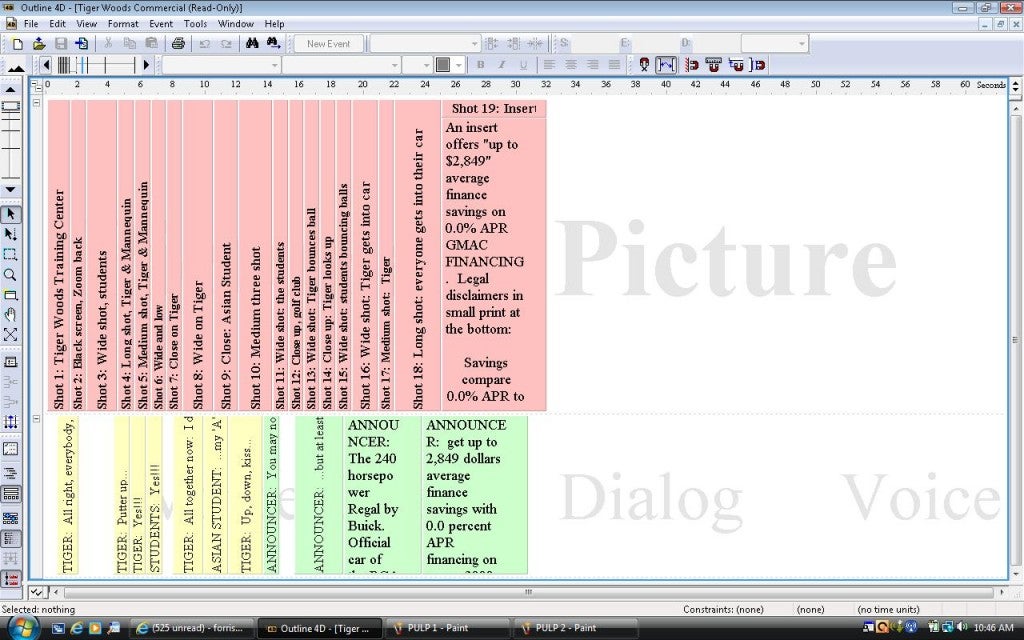Switch to PULP 1 - Paint in taskbar

tap(448, 628)
